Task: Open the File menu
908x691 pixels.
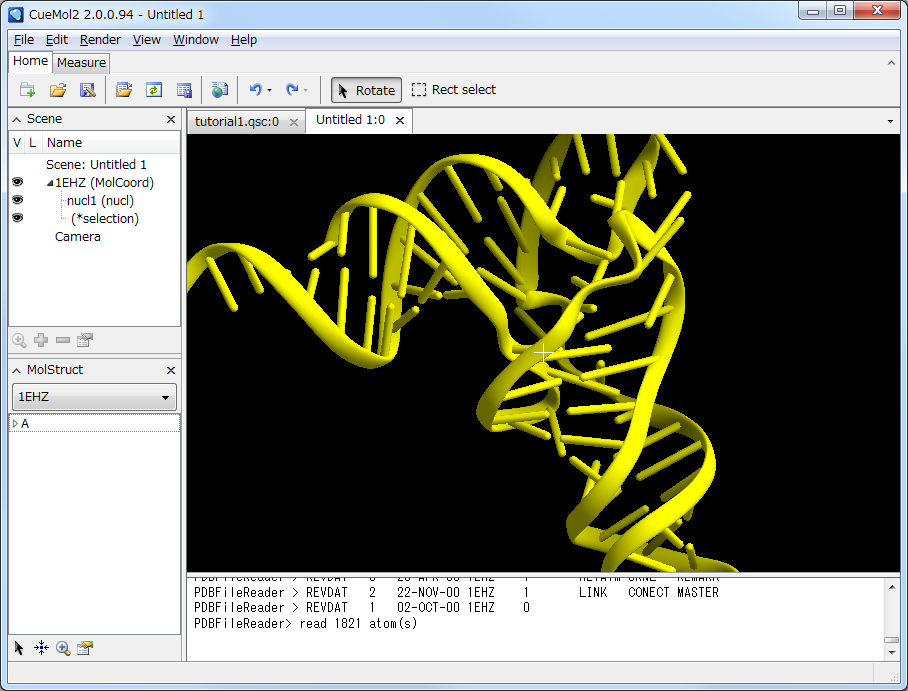Action: click(24, 40)
